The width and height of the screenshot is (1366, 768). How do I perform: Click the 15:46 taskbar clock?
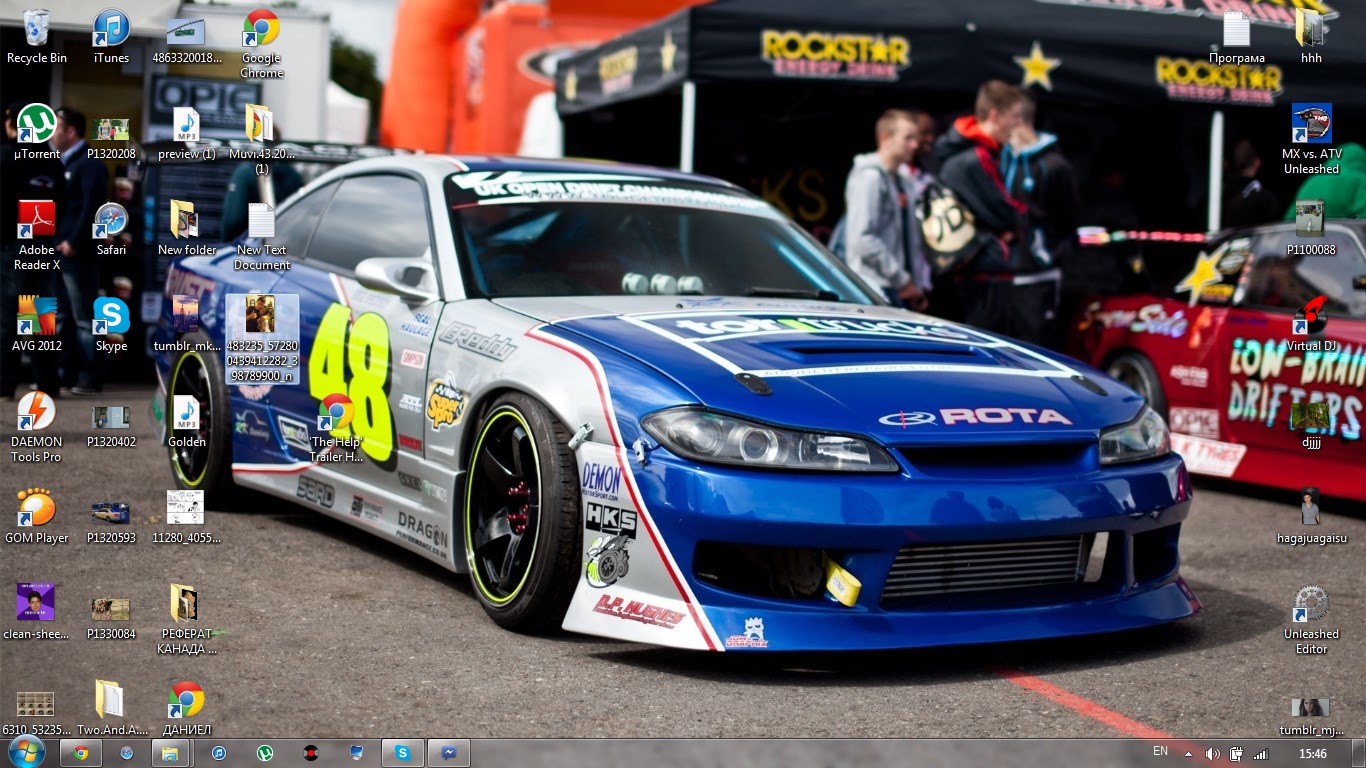(x=1313, y=753)
